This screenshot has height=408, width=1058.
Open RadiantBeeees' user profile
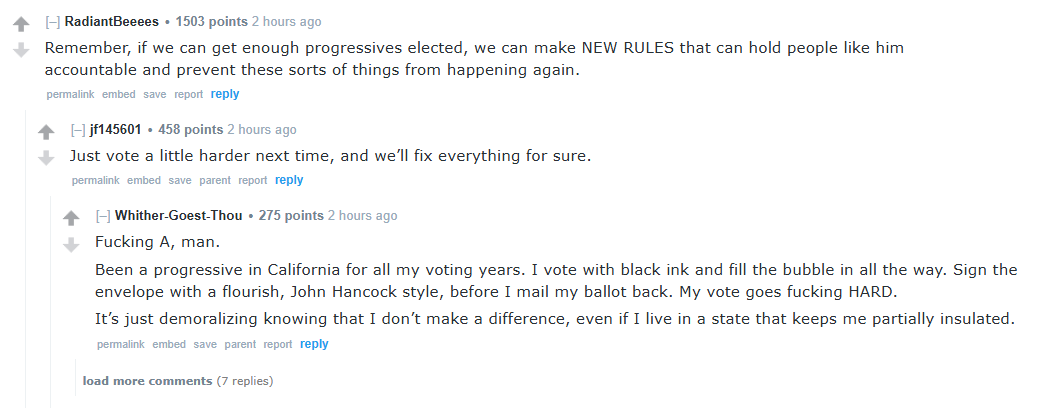pyautogui.click(x=114, y=22)
